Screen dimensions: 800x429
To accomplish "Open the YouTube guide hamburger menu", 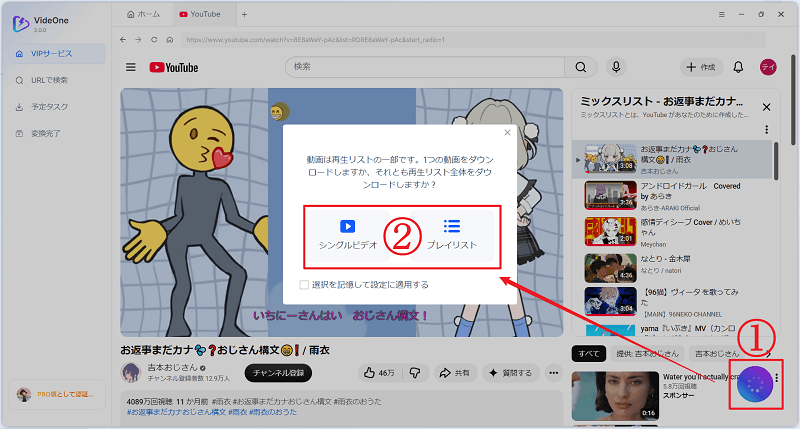I will (x=131, y=67).
